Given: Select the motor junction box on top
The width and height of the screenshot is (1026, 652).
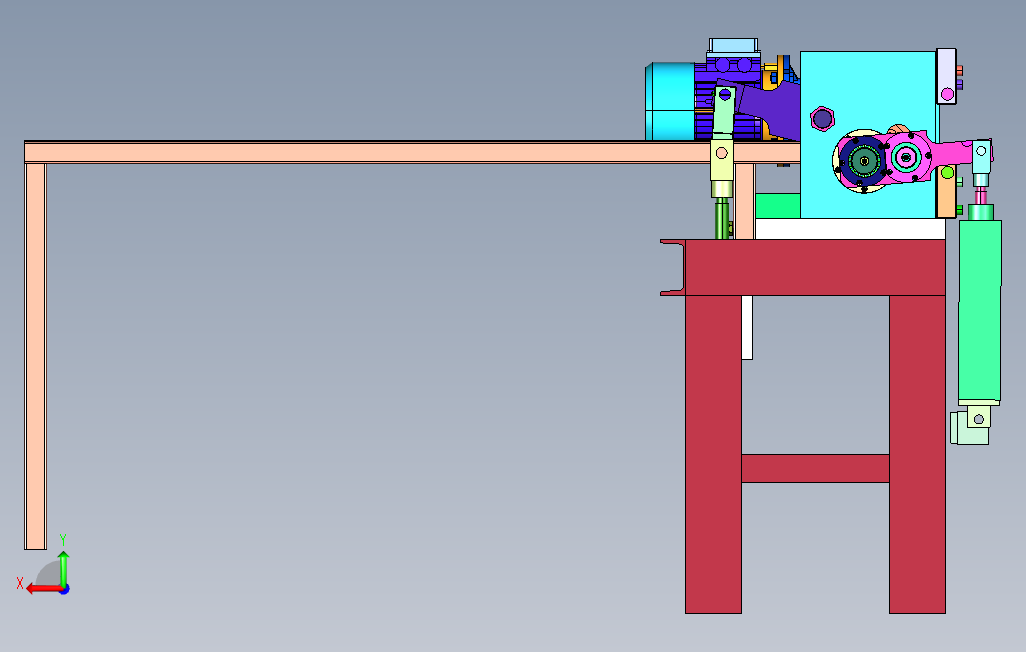Looking at the screenshot, I should pyautogui.click(x=733, y=48).
